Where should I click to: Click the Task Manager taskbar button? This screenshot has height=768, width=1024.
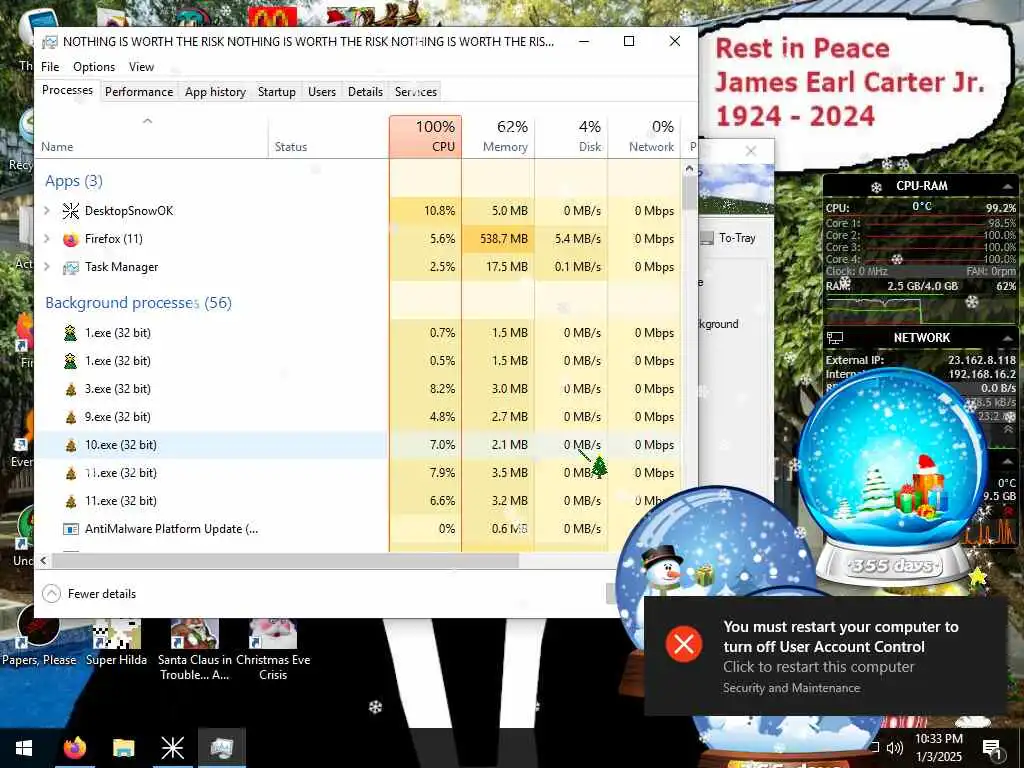click(x=221, y=748)
